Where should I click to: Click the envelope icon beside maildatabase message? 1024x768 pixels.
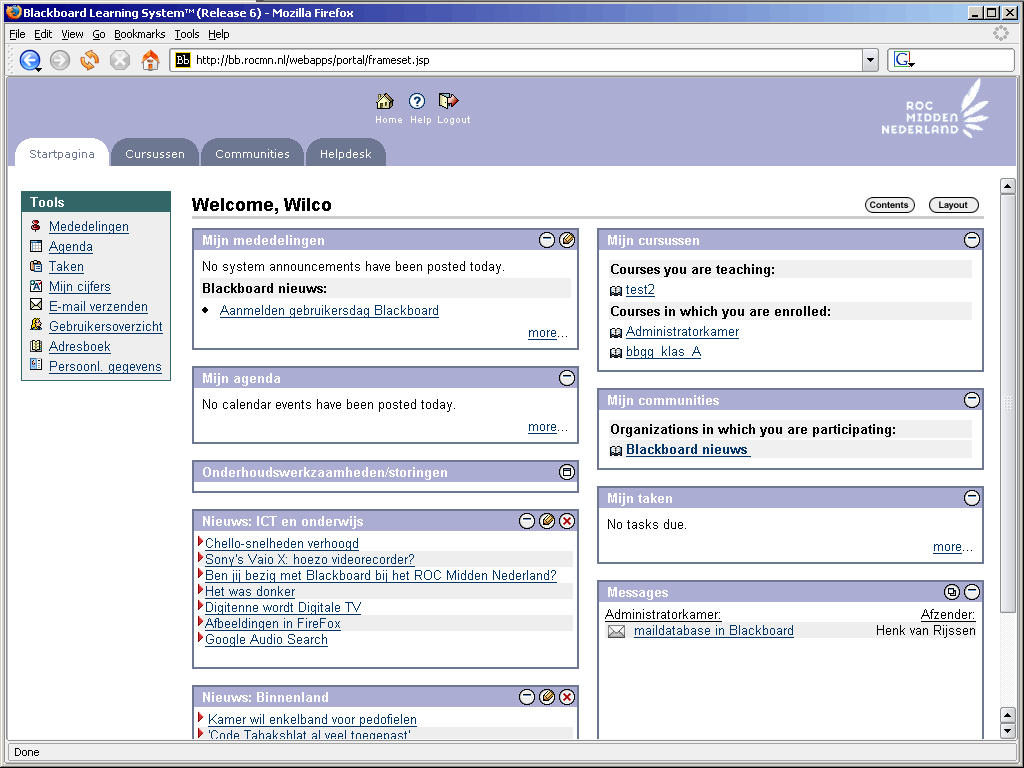pyautogui.click(x=616, y=632)
